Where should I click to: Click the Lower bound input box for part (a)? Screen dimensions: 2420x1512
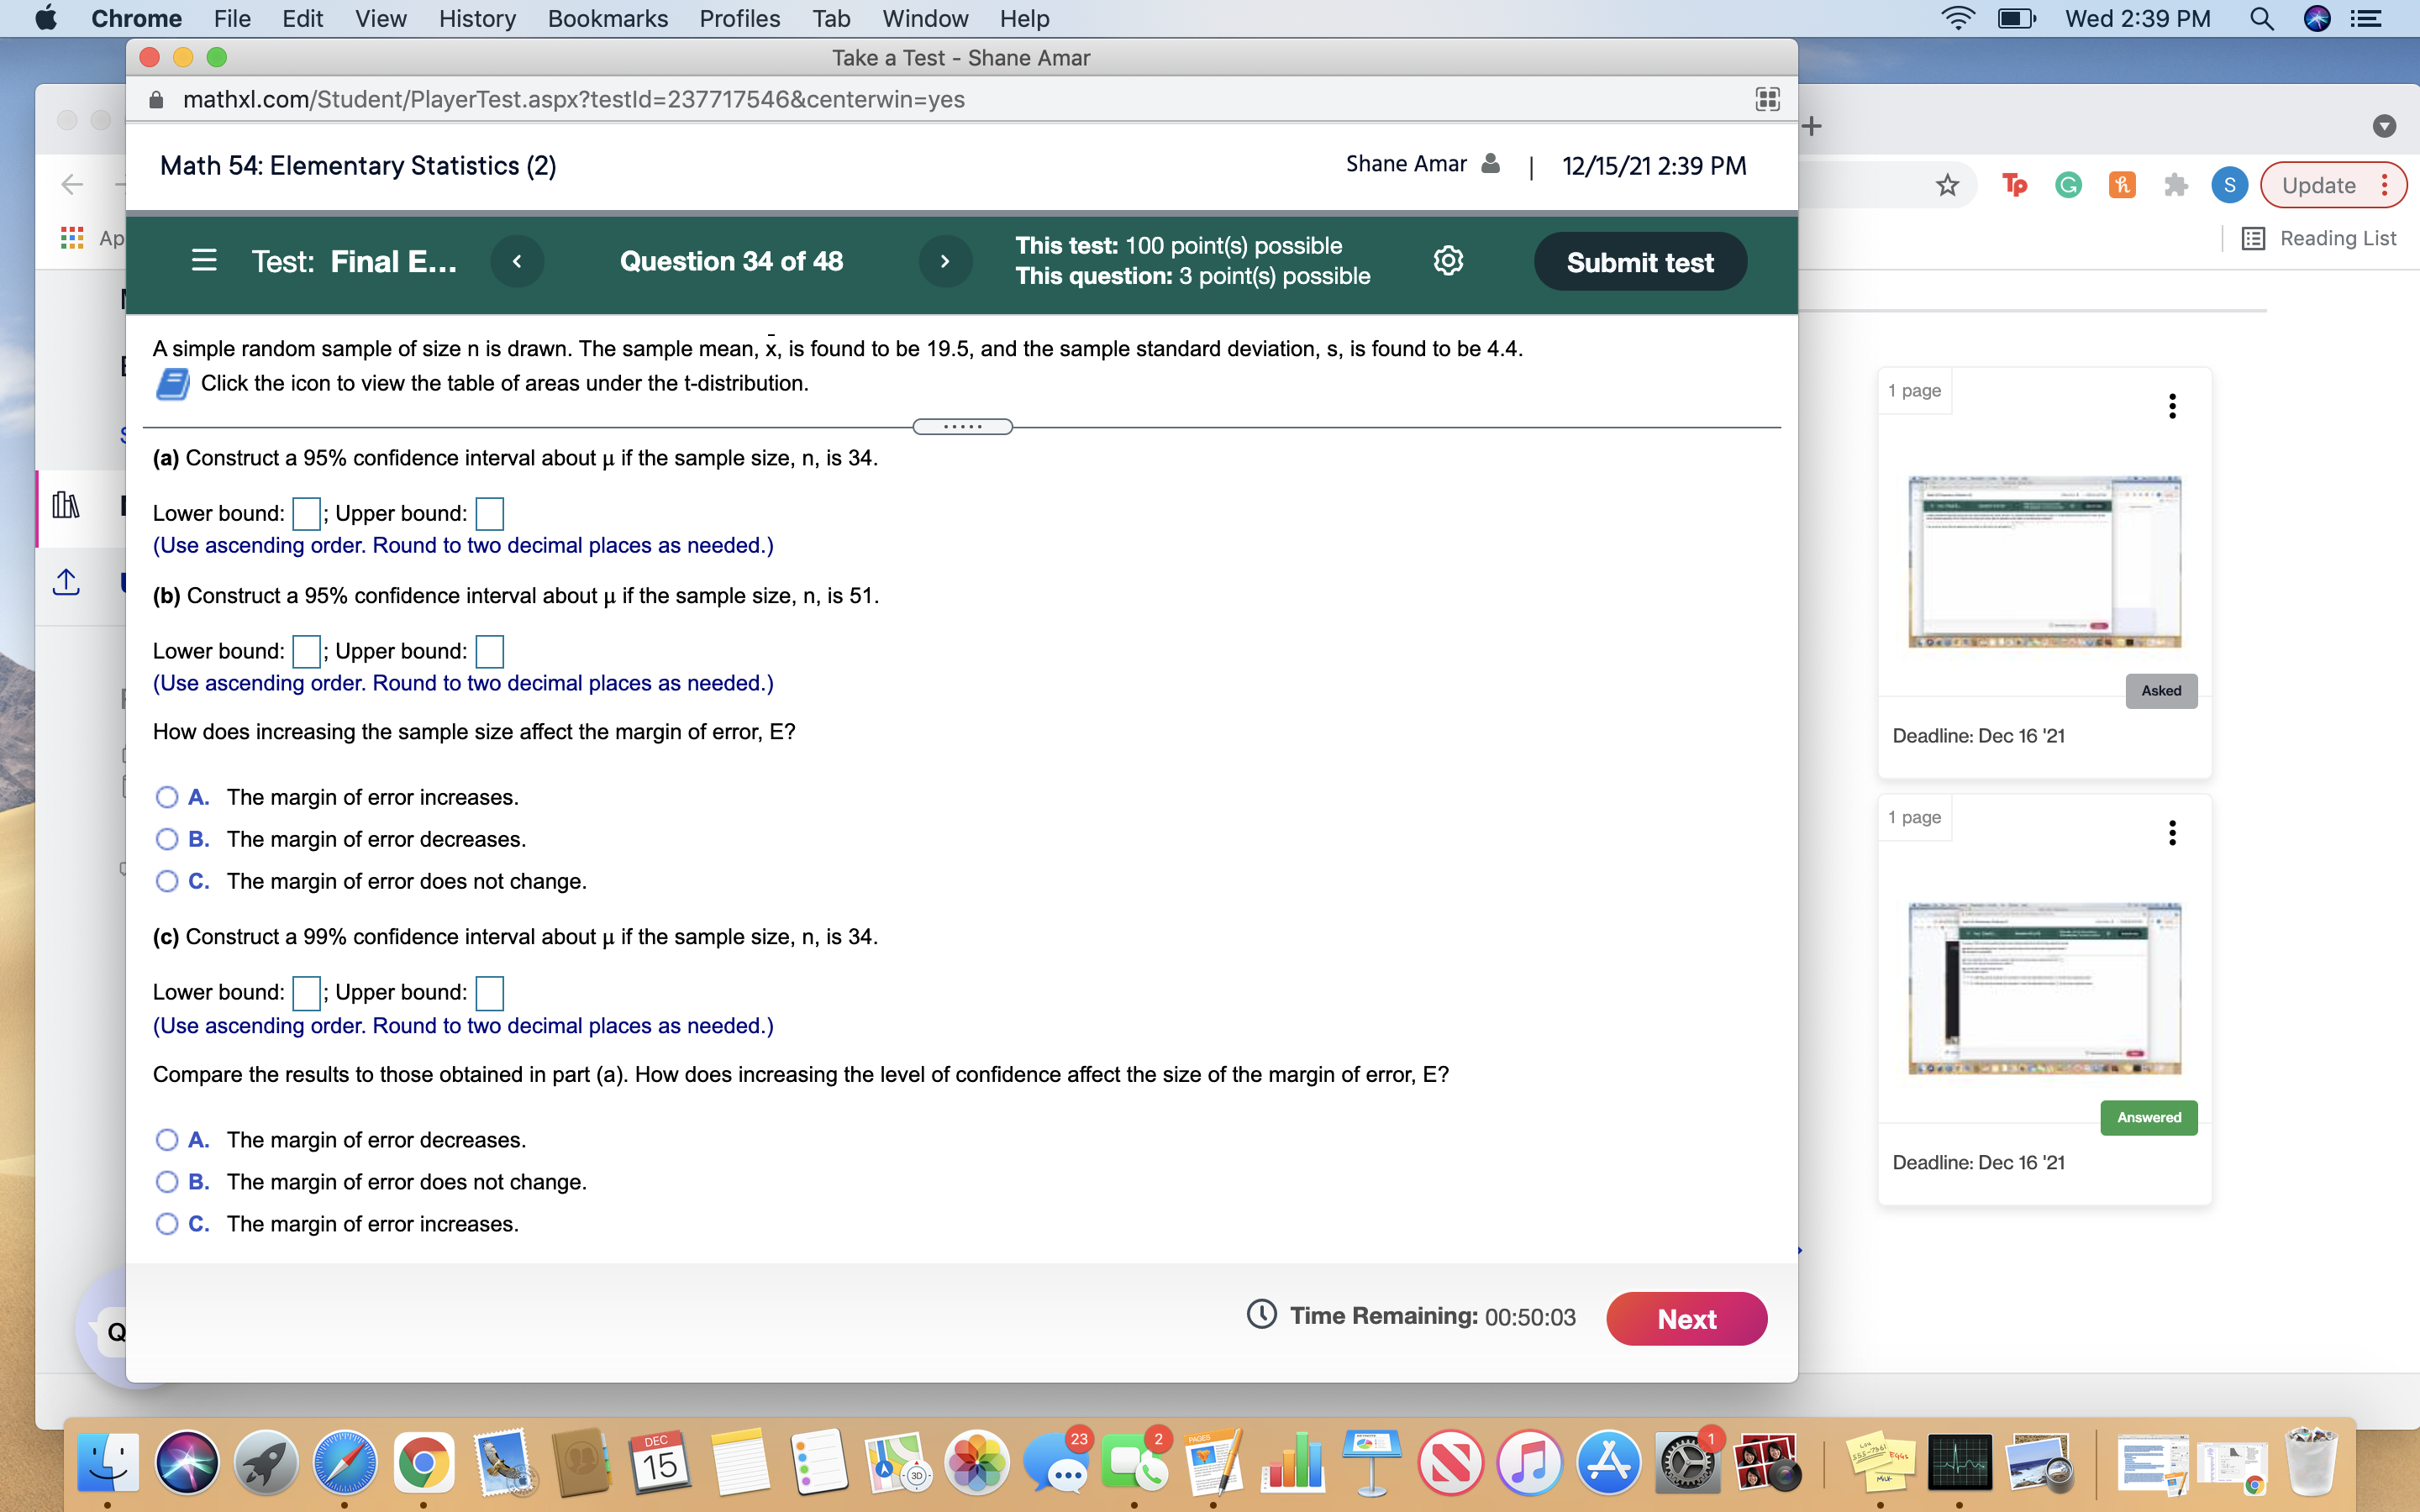point(305,513)
